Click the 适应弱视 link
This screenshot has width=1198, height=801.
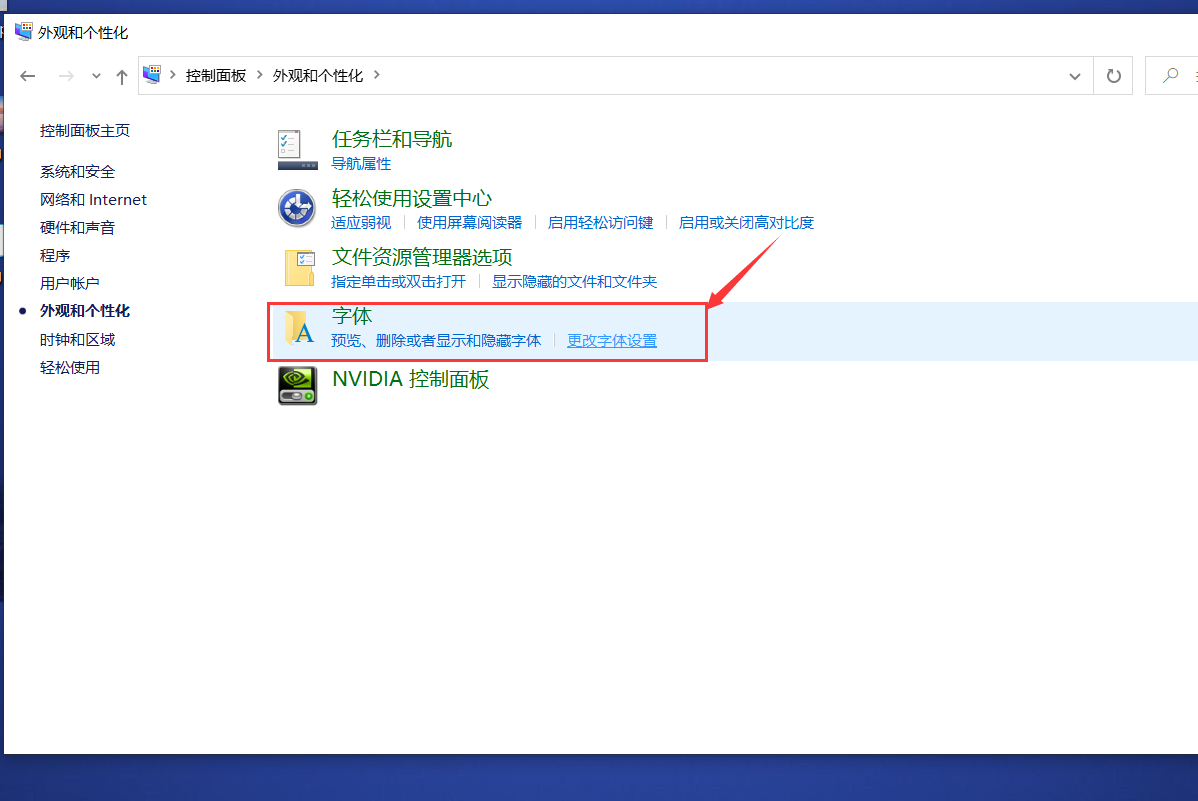(x=361, y=222)
